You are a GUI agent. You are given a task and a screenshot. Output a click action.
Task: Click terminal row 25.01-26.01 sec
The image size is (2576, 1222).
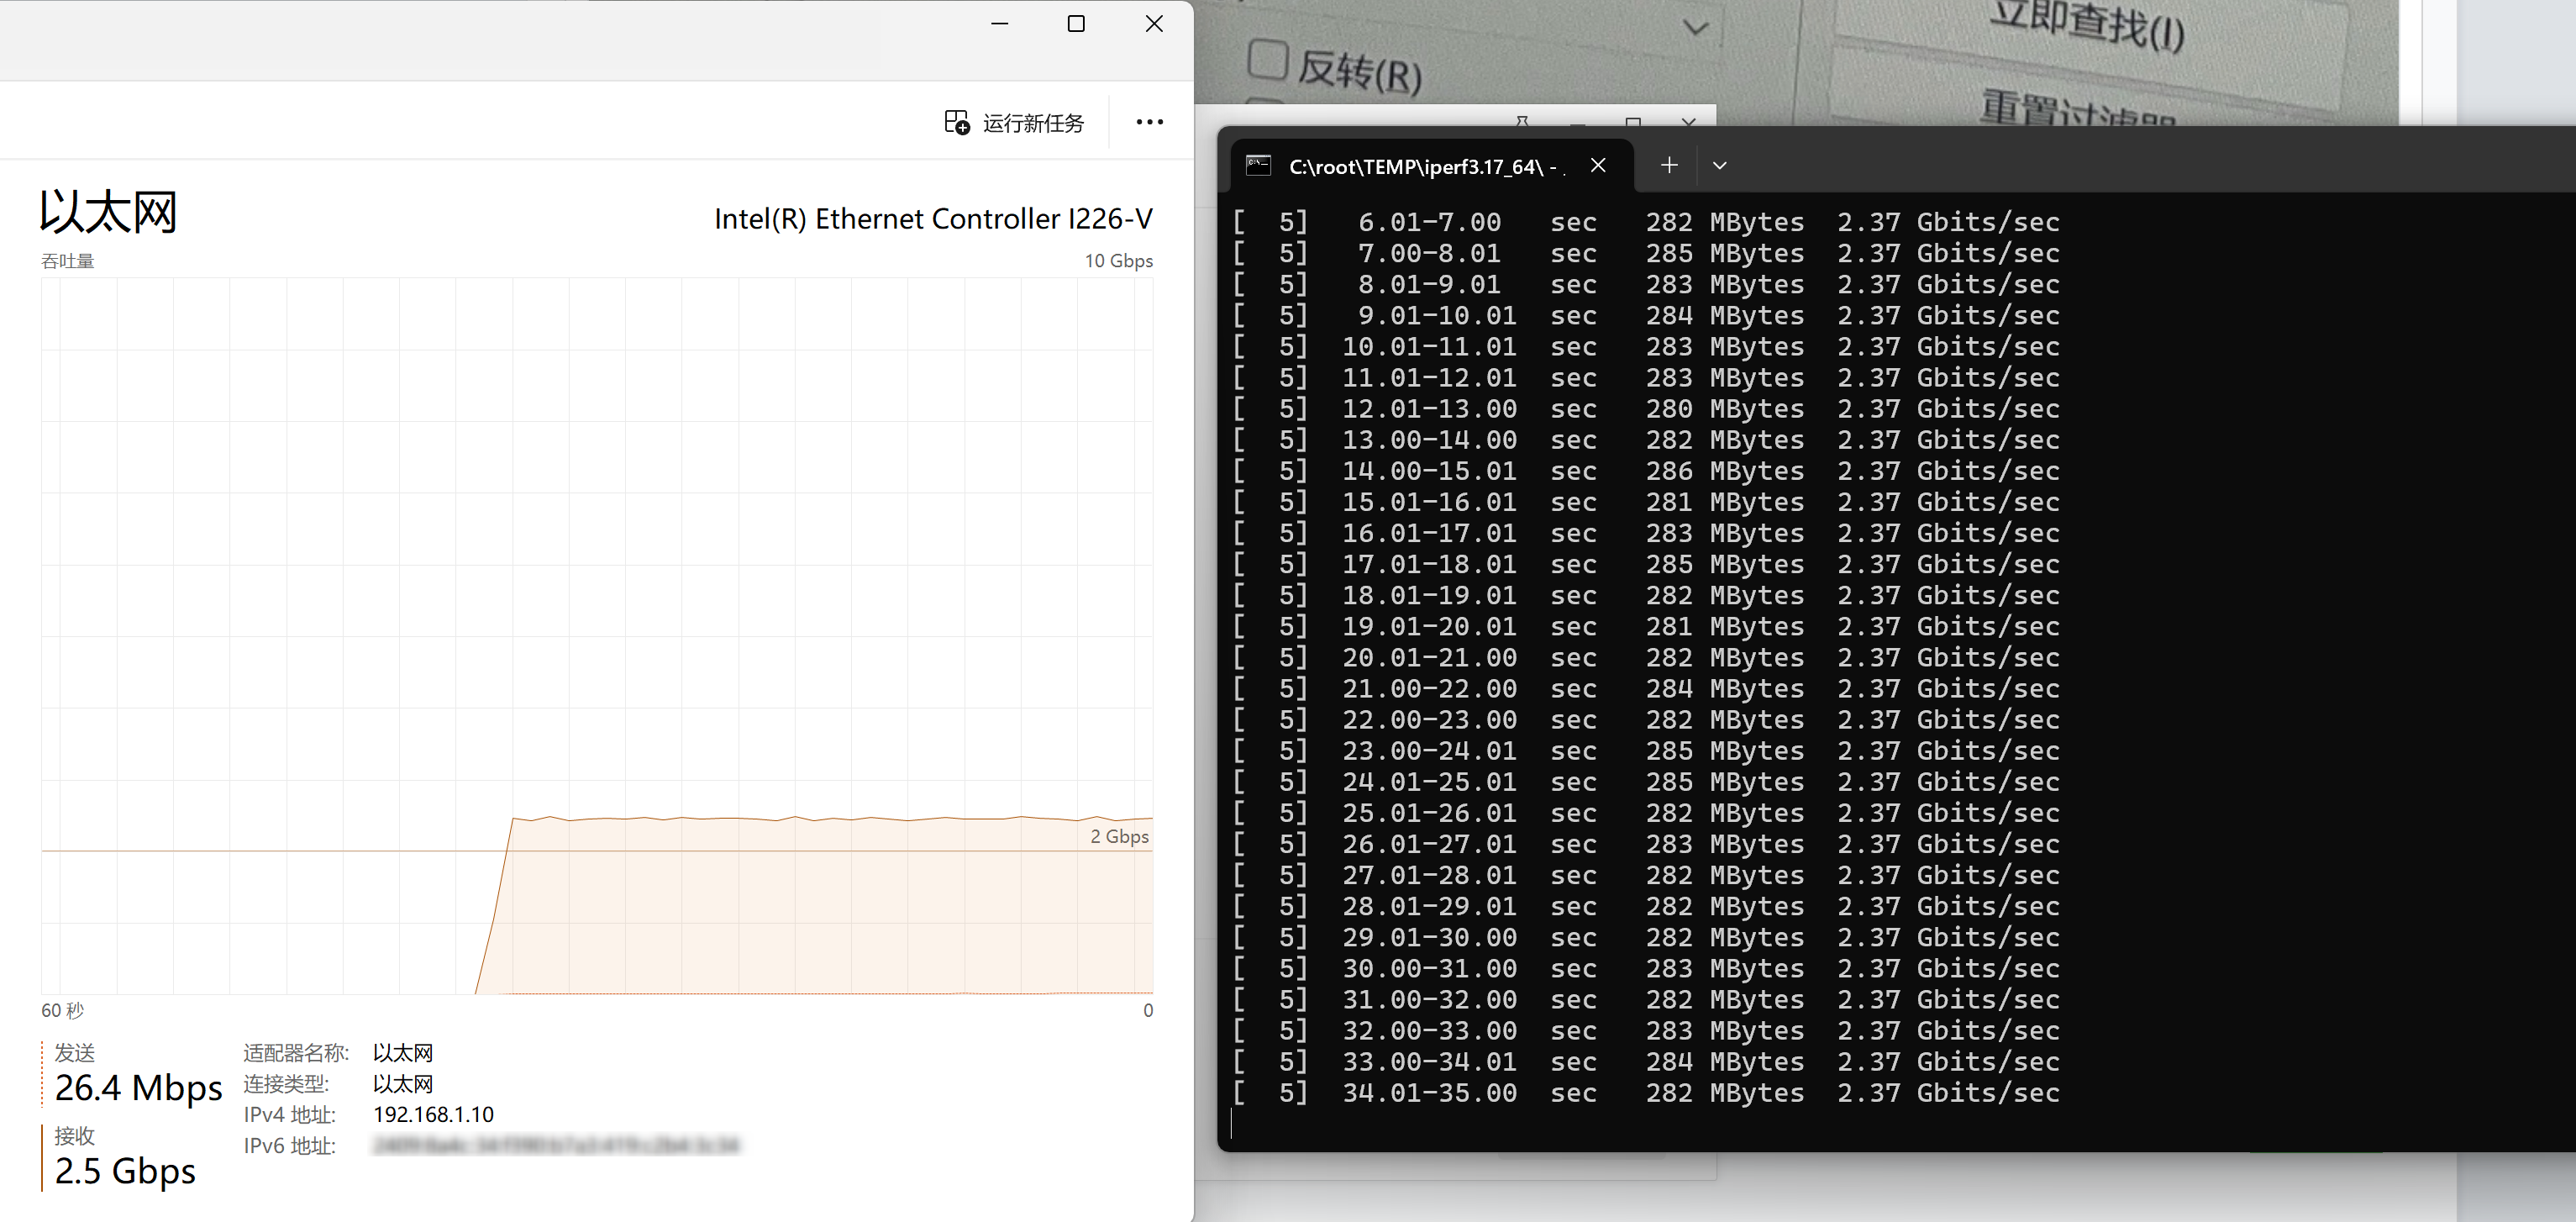[1646, 813]
